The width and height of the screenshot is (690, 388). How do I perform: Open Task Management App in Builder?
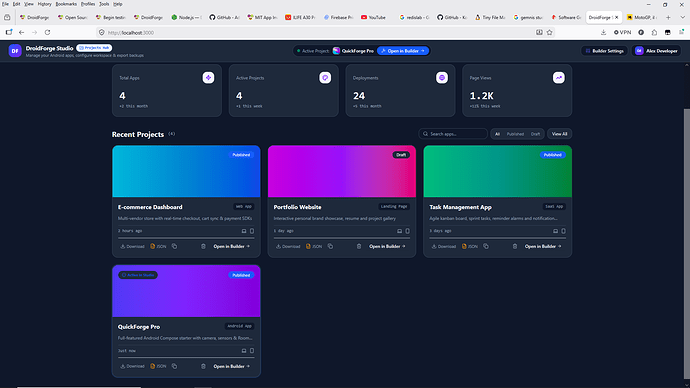[543, 246]
